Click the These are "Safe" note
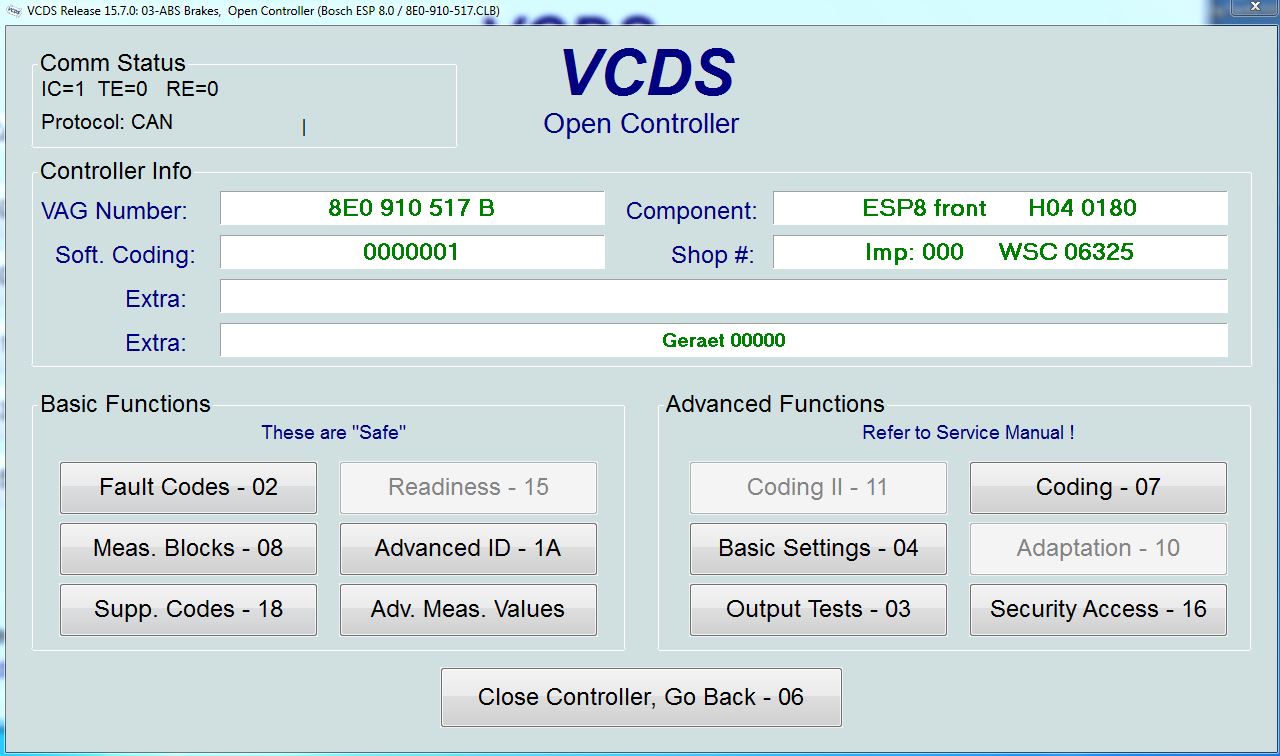Screen dimensions: 1280x756 point(334,433)
